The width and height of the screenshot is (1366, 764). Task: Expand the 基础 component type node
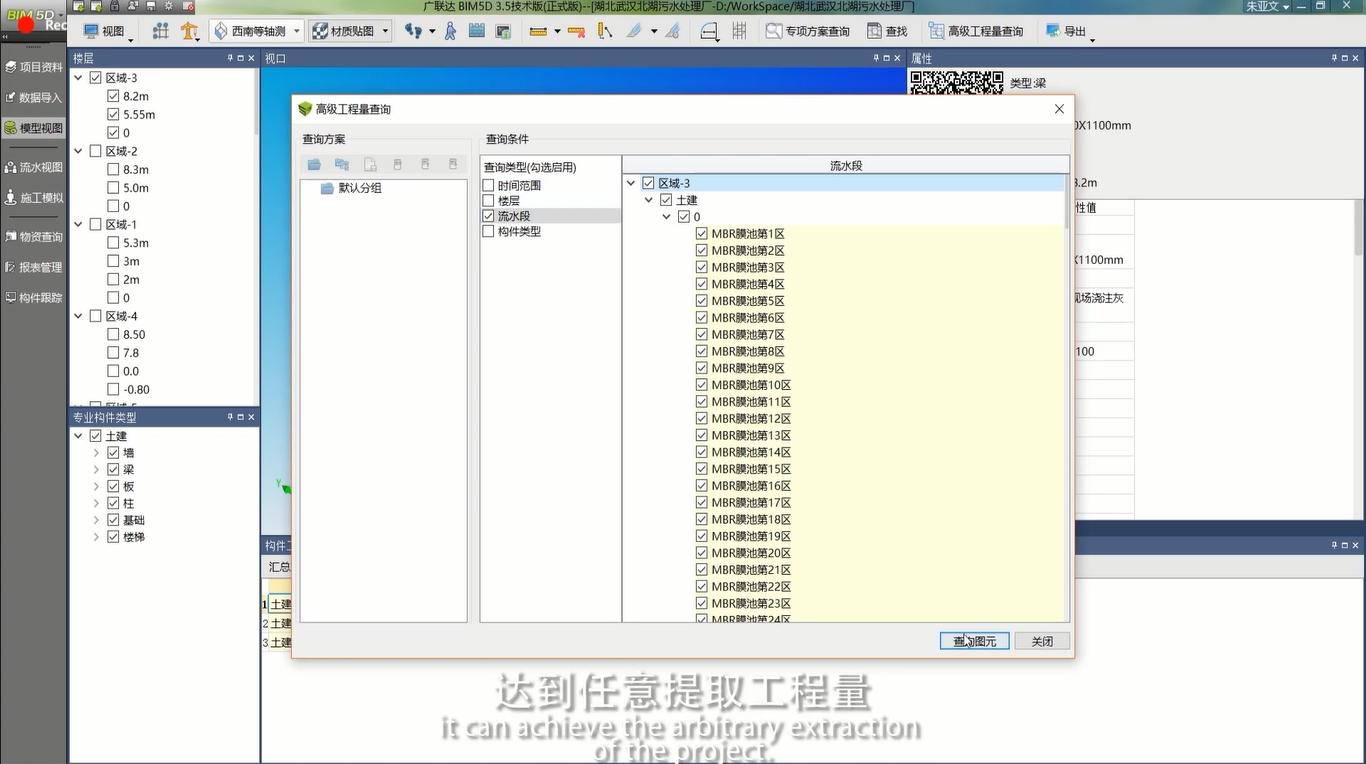coord(96,520)
